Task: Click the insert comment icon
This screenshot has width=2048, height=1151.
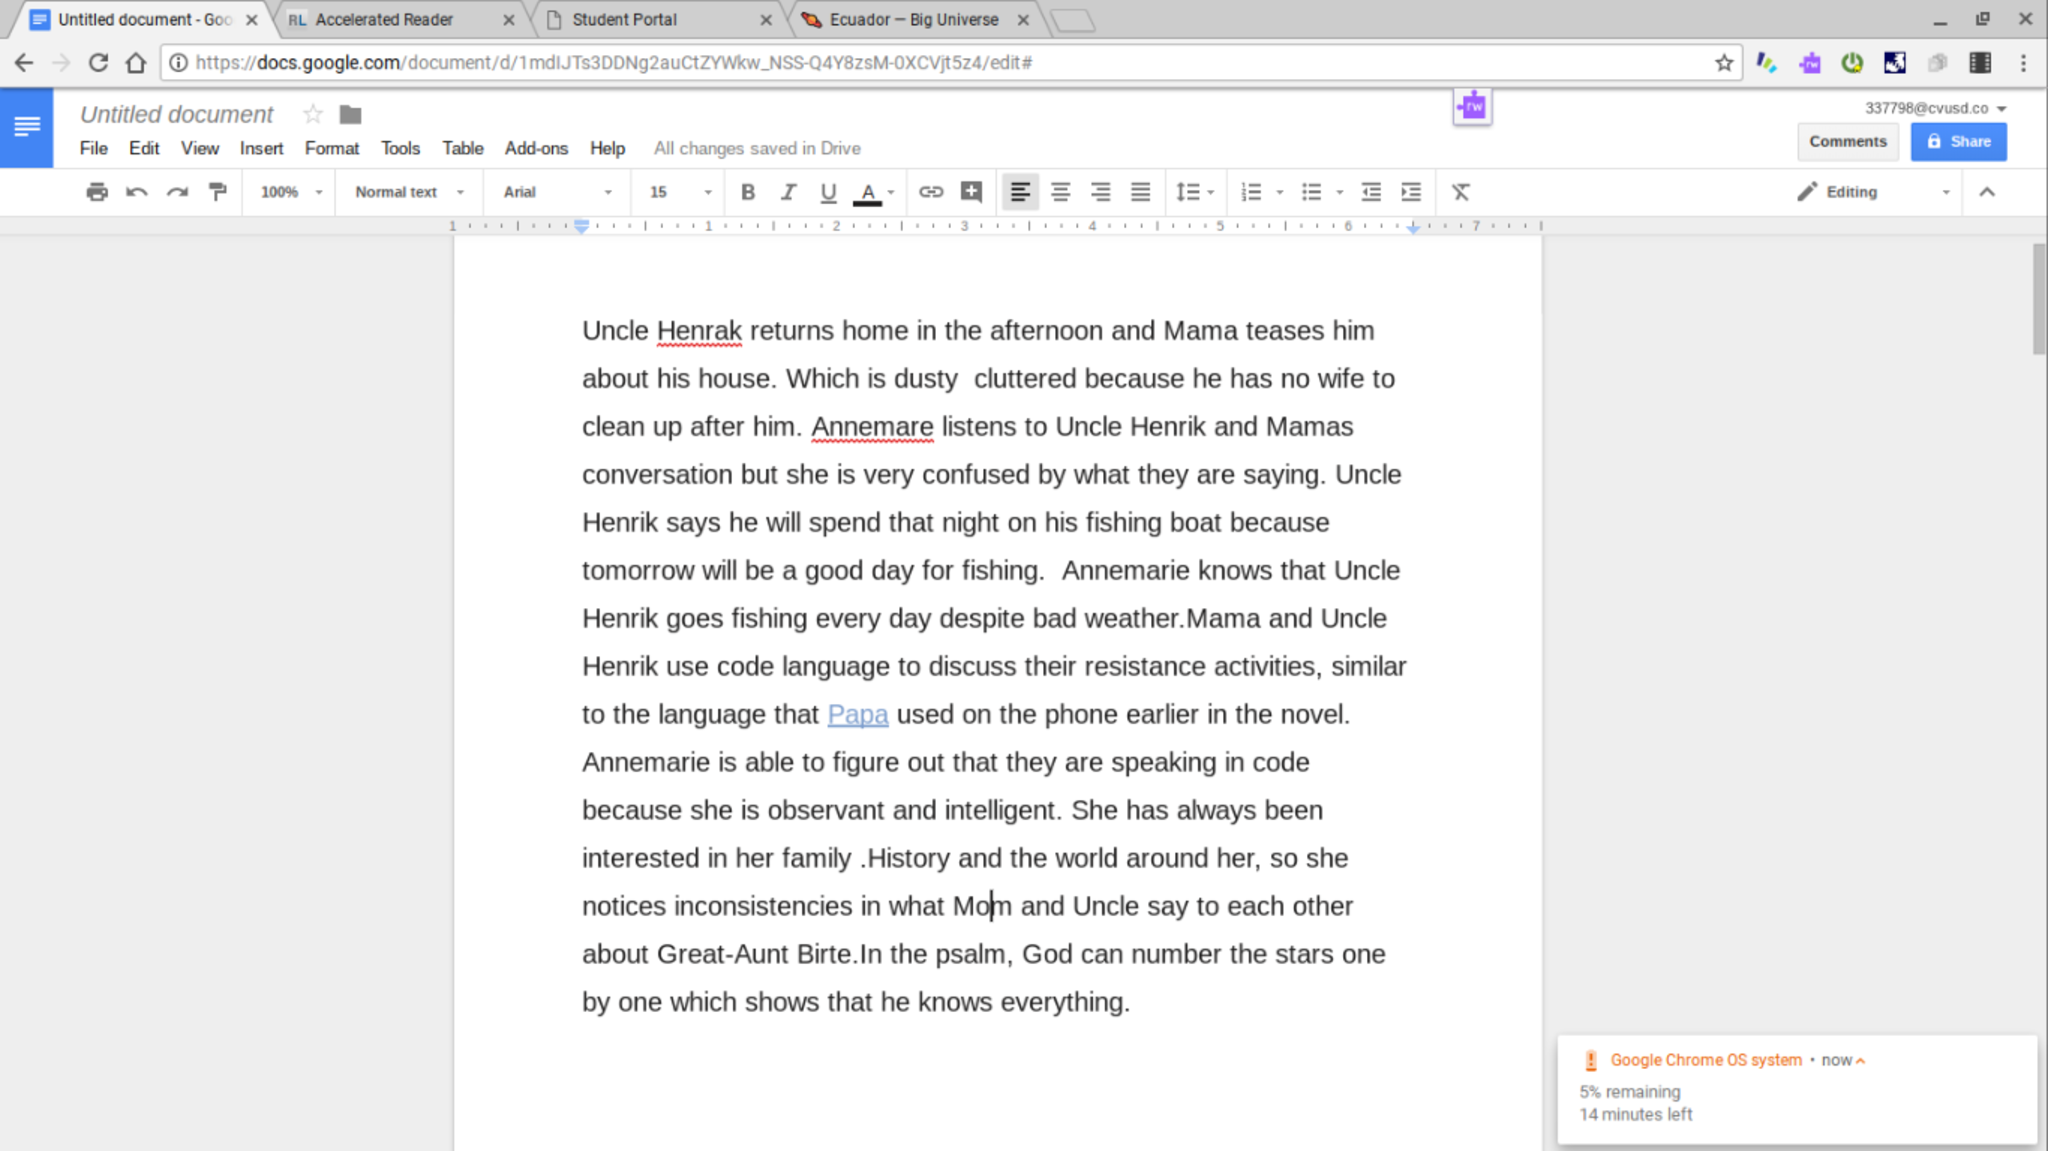Action: 971,192
